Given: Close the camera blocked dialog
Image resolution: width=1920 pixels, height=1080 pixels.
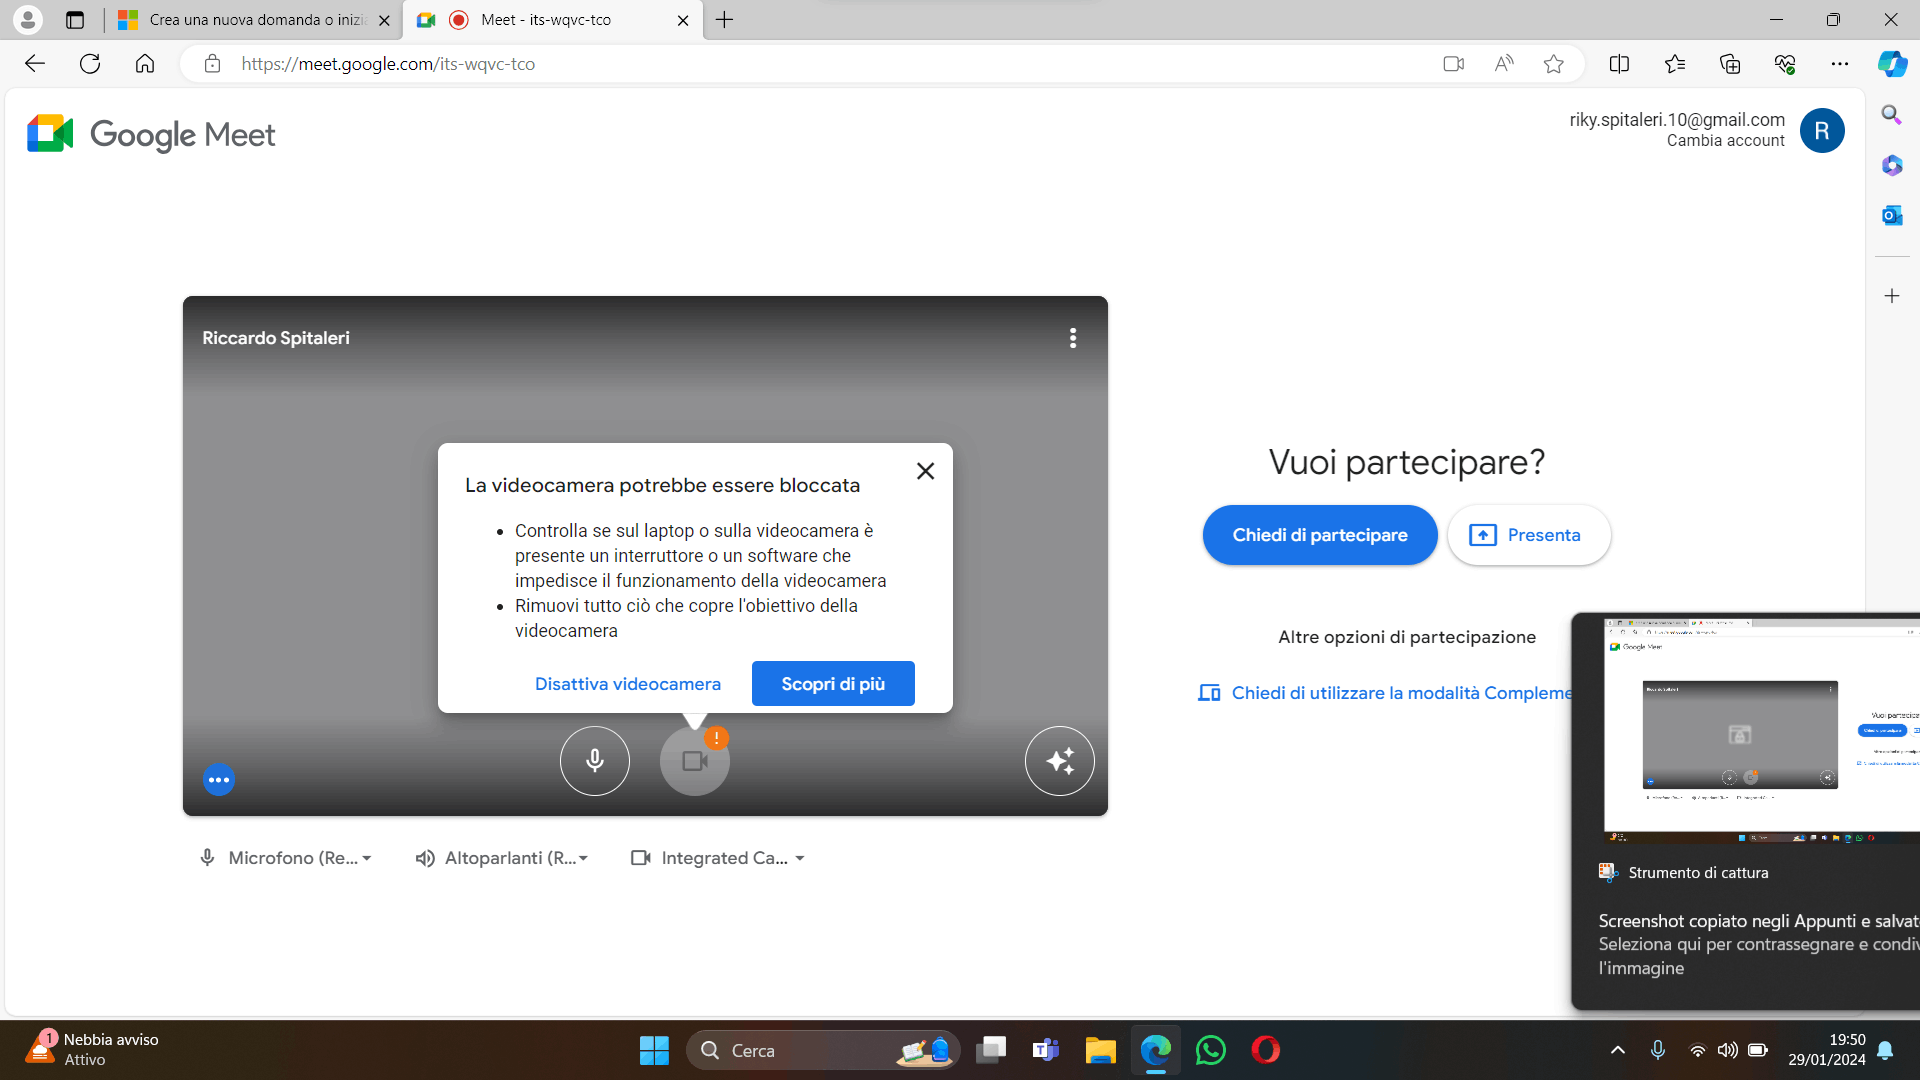Looking at the screenshot, I should tap(925, 471).
